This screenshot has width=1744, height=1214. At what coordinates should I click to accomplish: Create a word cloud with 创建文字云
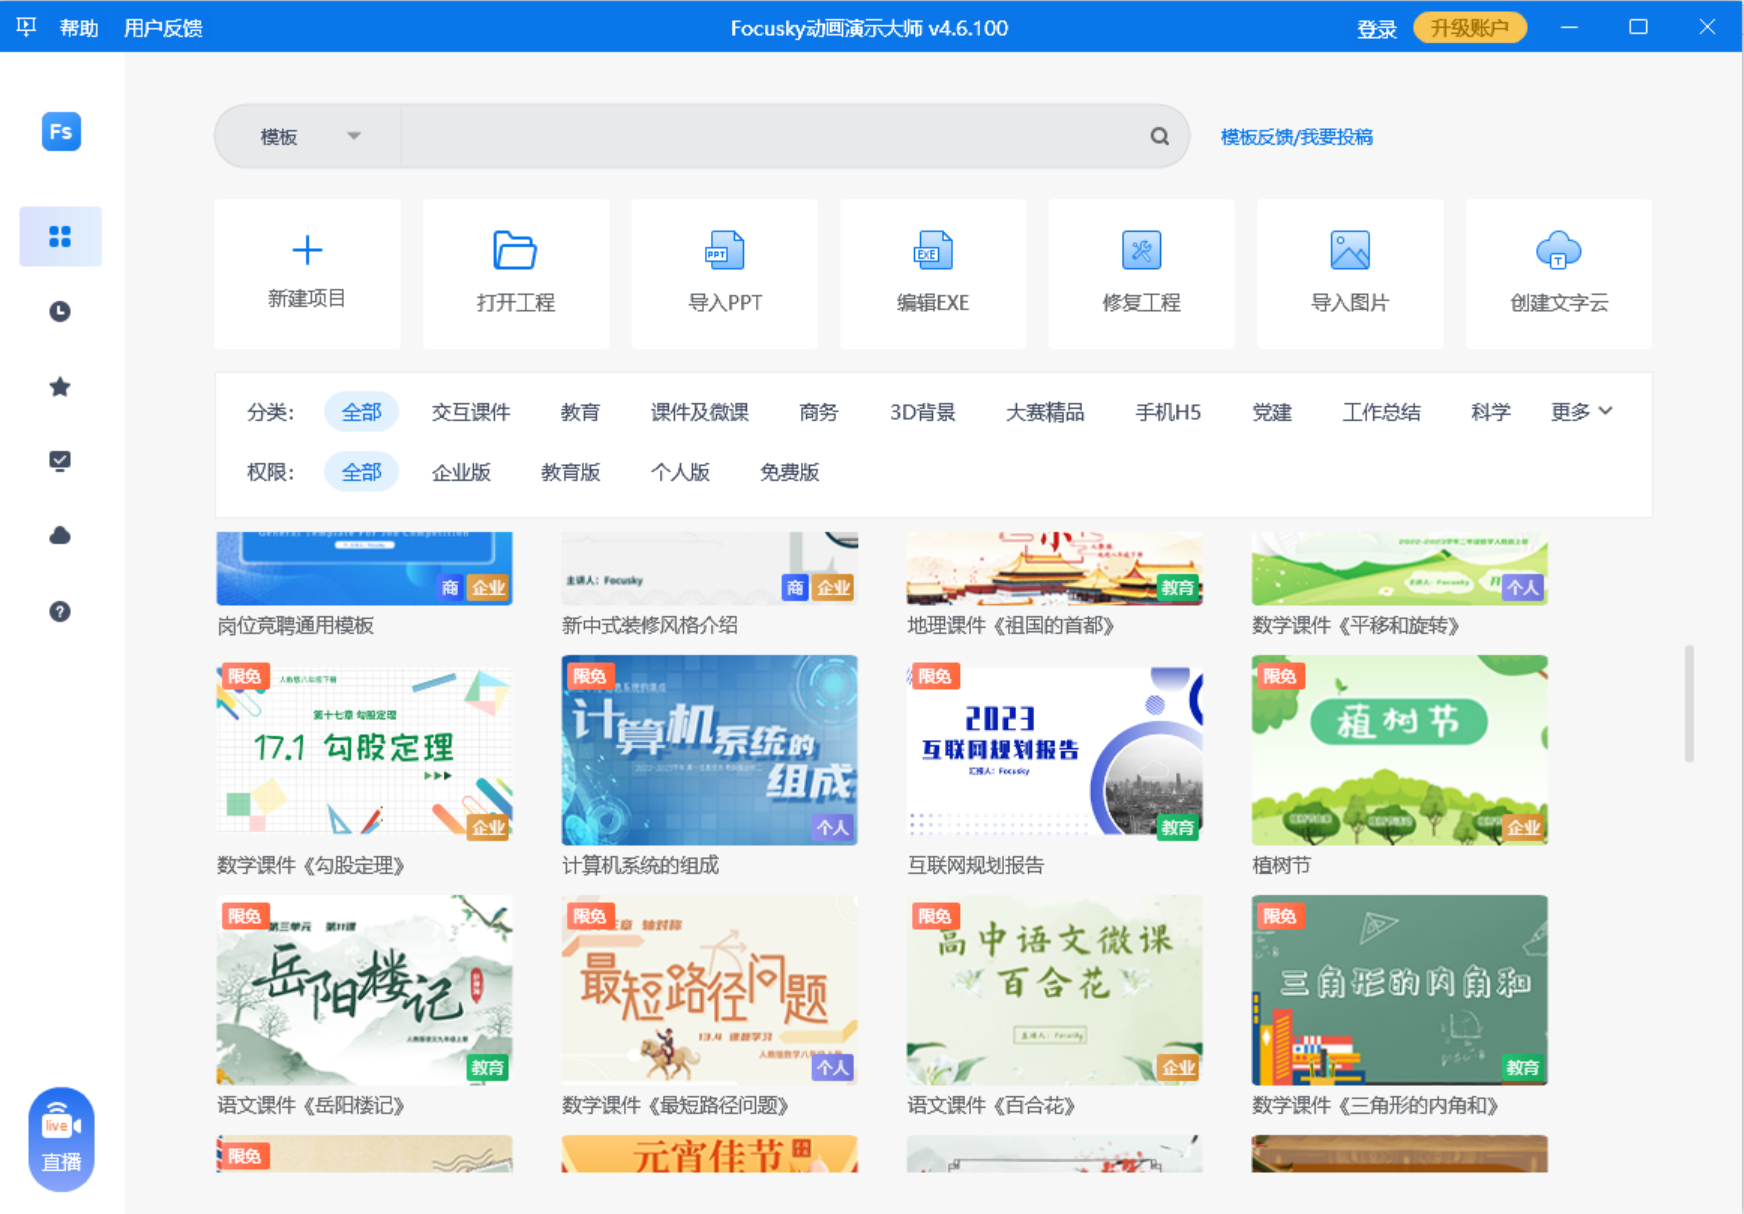1559,273
